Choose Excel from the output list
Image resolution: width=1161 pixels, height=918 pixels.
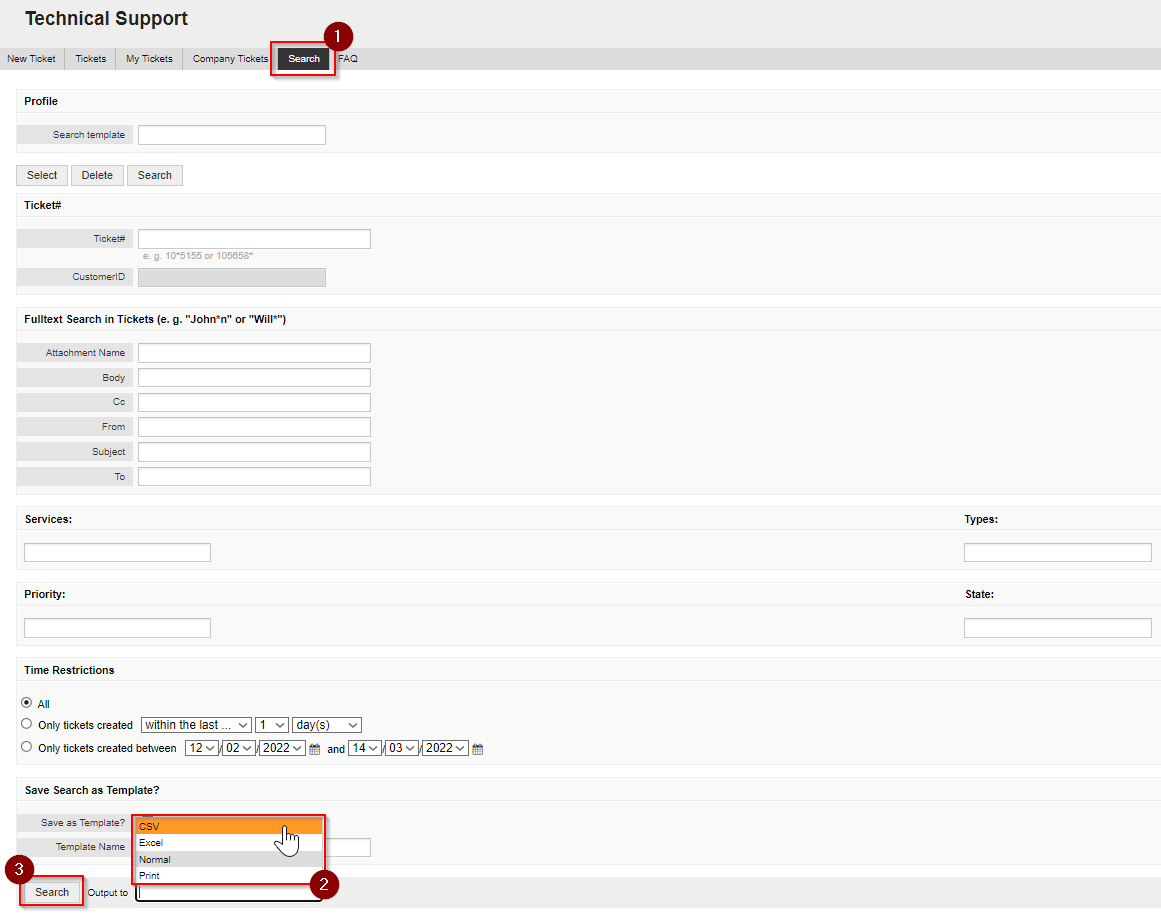pos(228,843)
